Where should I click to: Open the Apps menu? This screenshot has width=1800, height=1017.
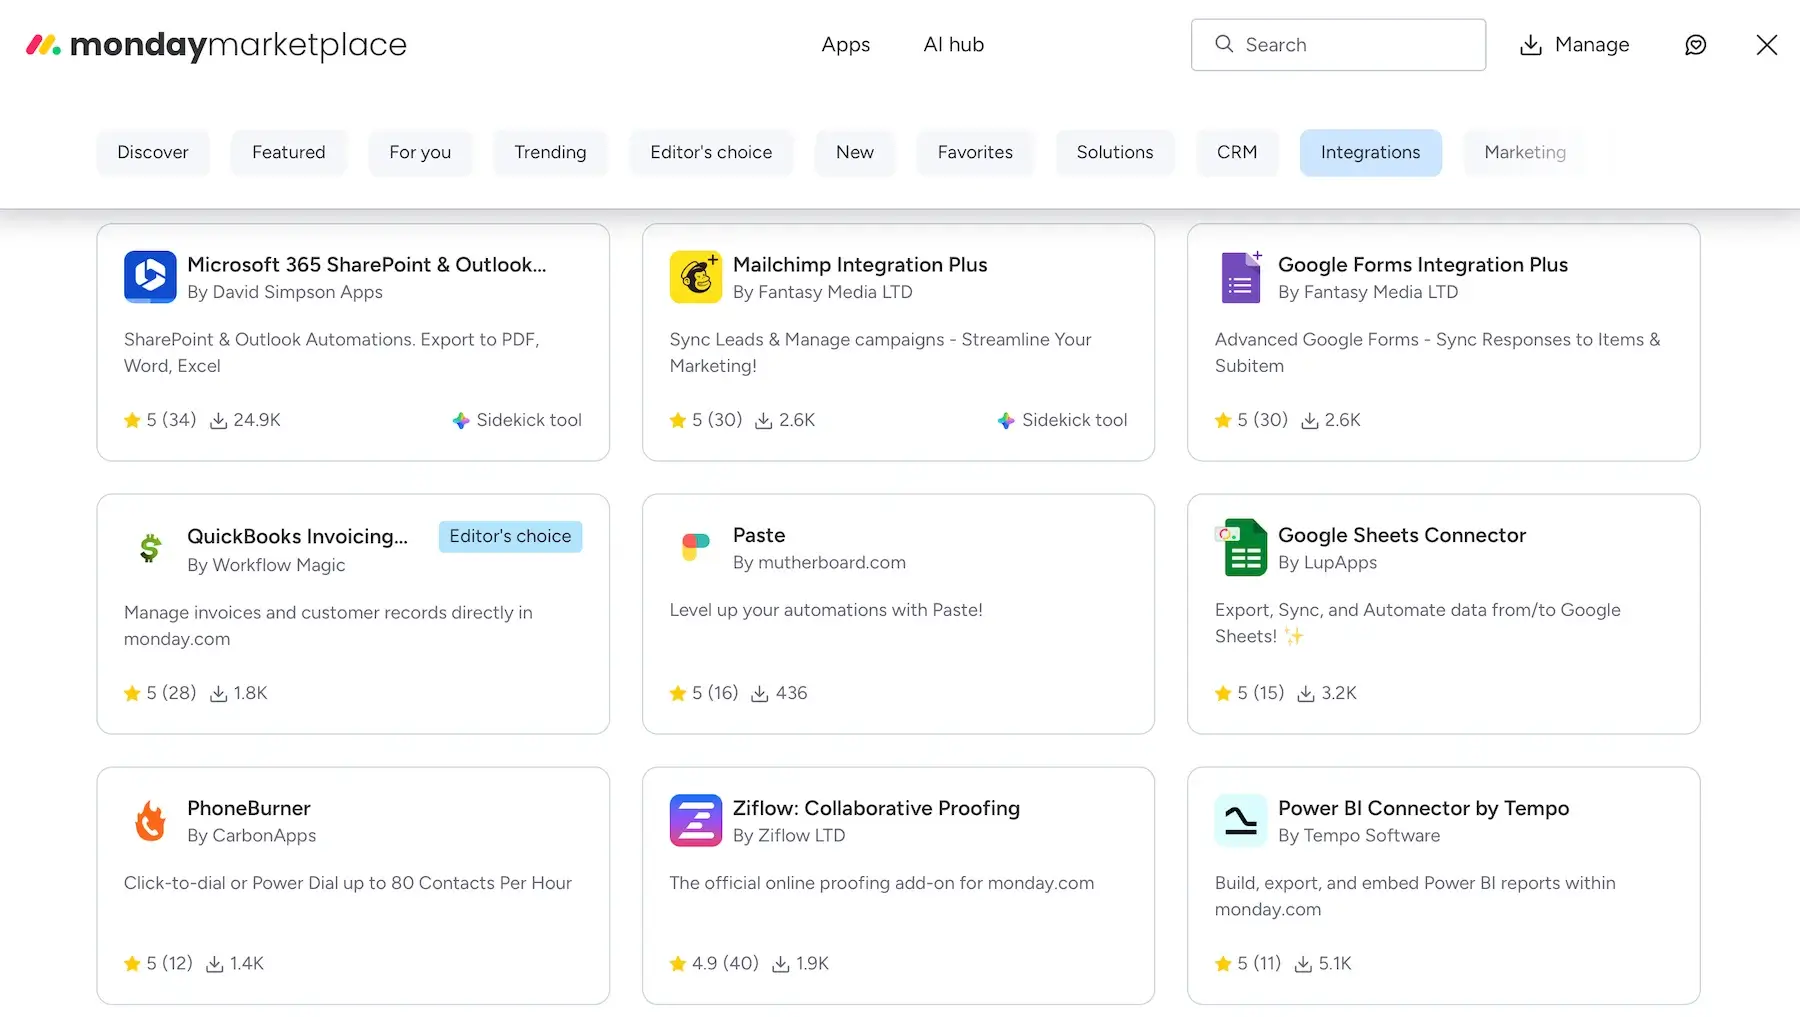[x=846, y=45]
